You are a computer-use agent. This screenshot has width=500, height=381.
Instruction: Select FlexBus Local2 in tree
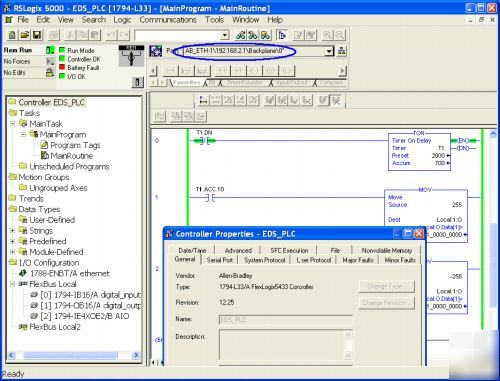click(x=55, y=327)
